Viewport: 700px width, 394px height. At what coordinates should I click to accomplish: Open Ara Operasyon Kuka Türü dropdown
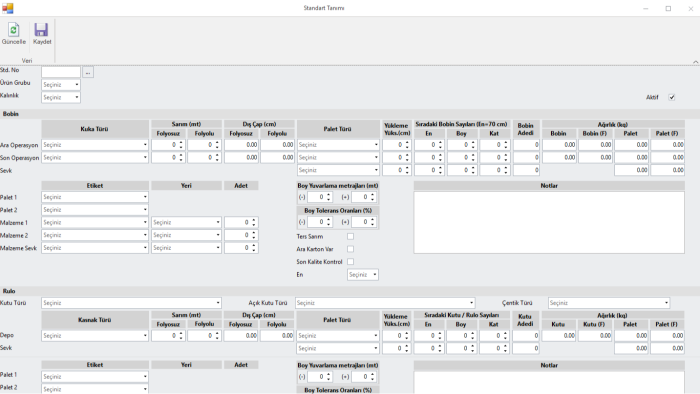[x=95, y=145]
